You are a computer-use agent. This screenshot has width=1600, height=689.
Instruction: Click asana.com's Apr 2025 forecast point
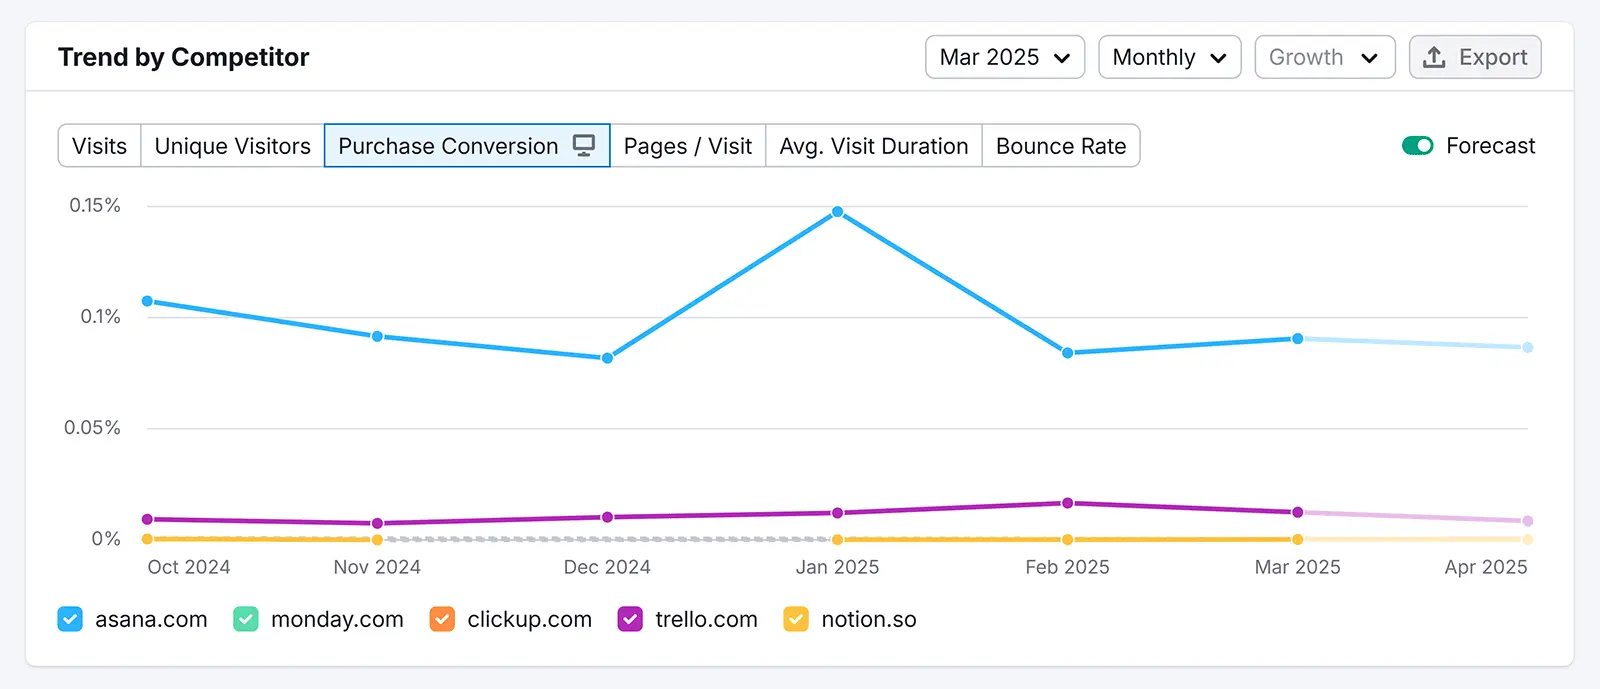click(1527, 348)
